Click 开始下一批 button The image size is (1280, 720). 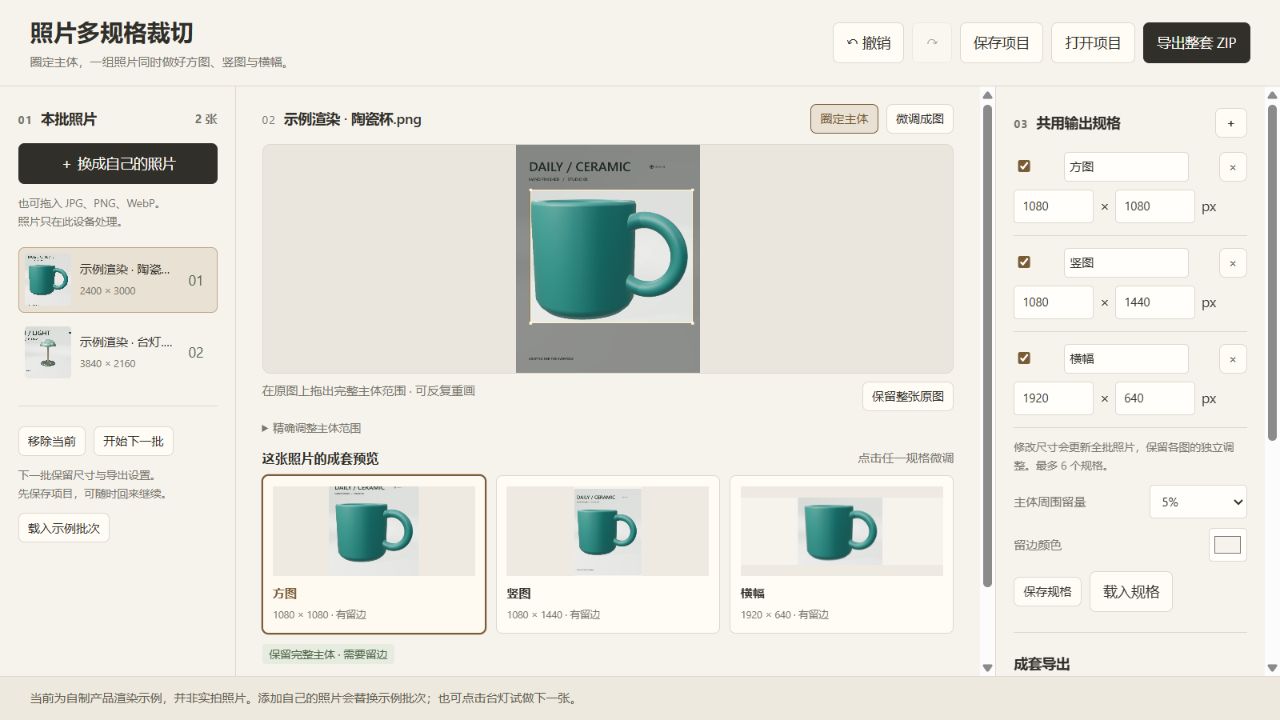pyautogui.click(x=133, y=441)
